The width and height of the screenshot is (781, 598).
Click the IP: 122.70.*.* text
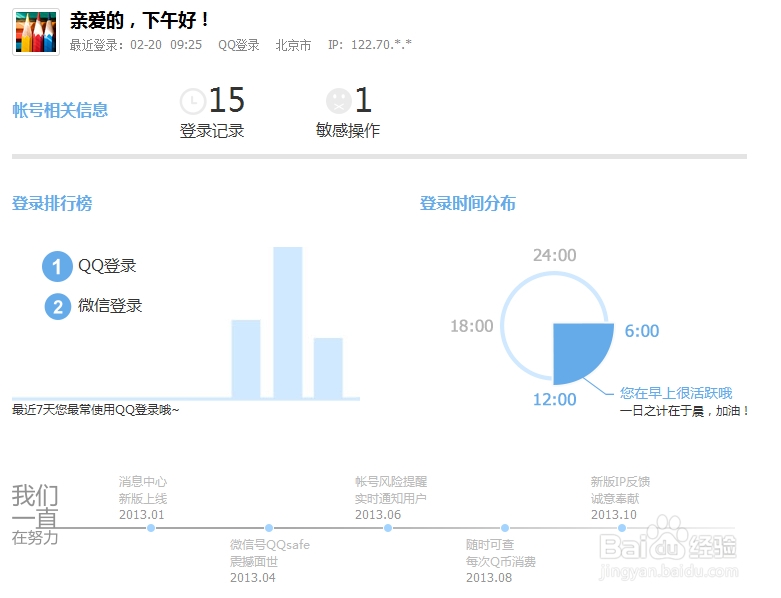pyautogui.click(x=370, y=45)
